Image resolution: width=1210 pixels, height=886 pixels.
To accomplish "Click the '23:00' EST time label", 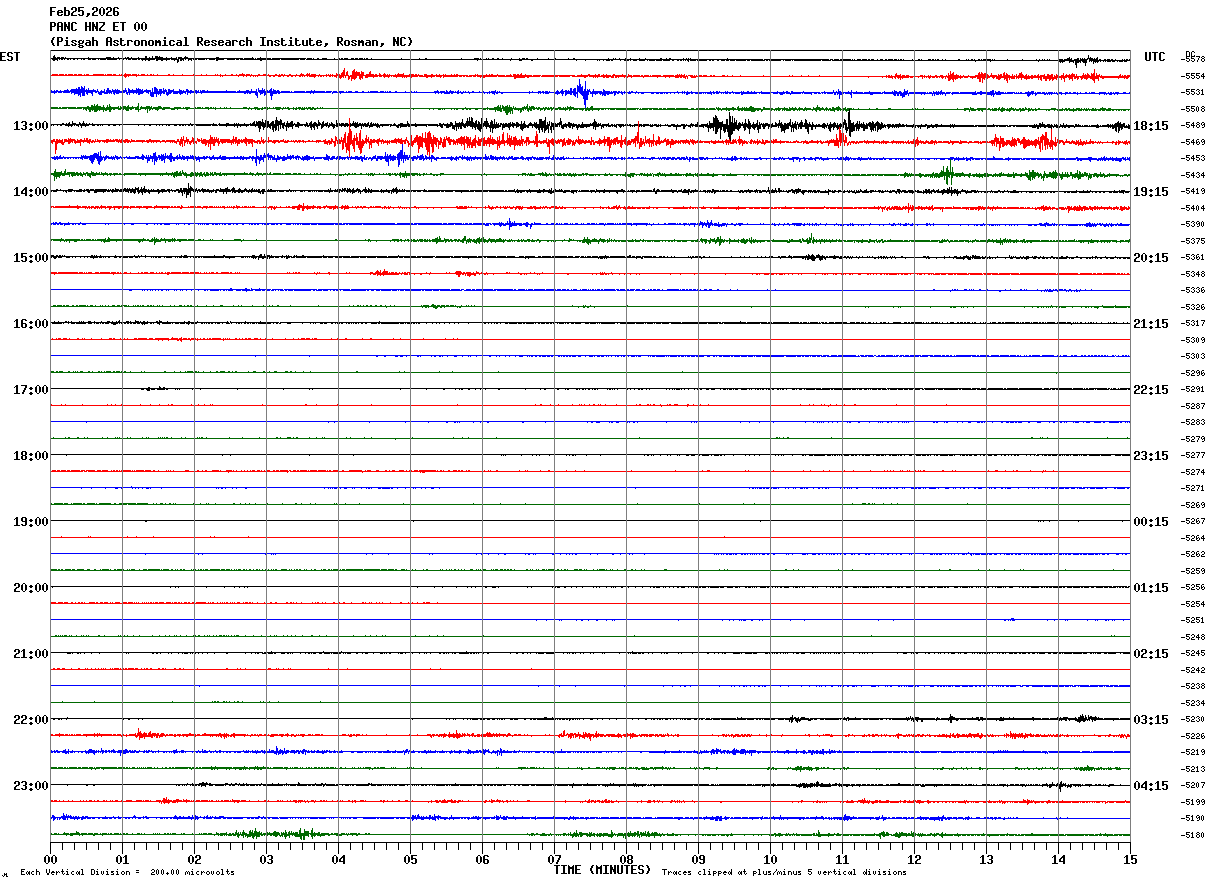I will point(30,786).
